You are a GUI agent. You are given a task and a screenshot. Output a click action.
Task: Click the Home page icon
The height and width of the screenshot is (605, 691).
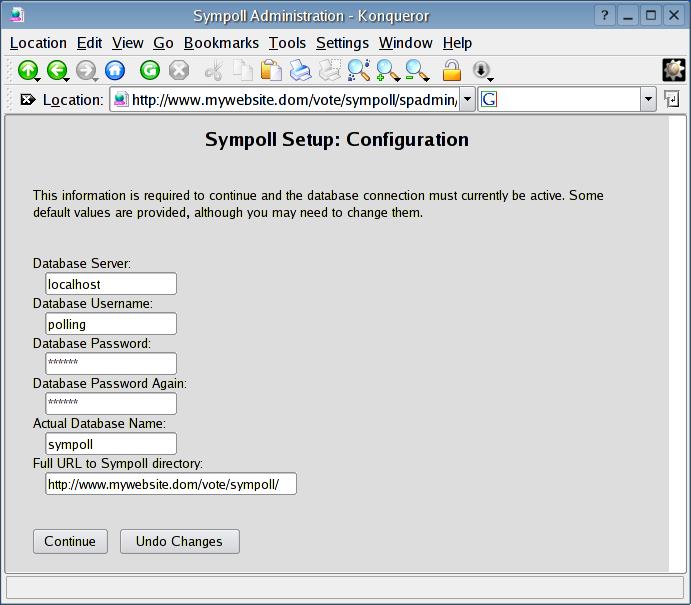[115, 70]
